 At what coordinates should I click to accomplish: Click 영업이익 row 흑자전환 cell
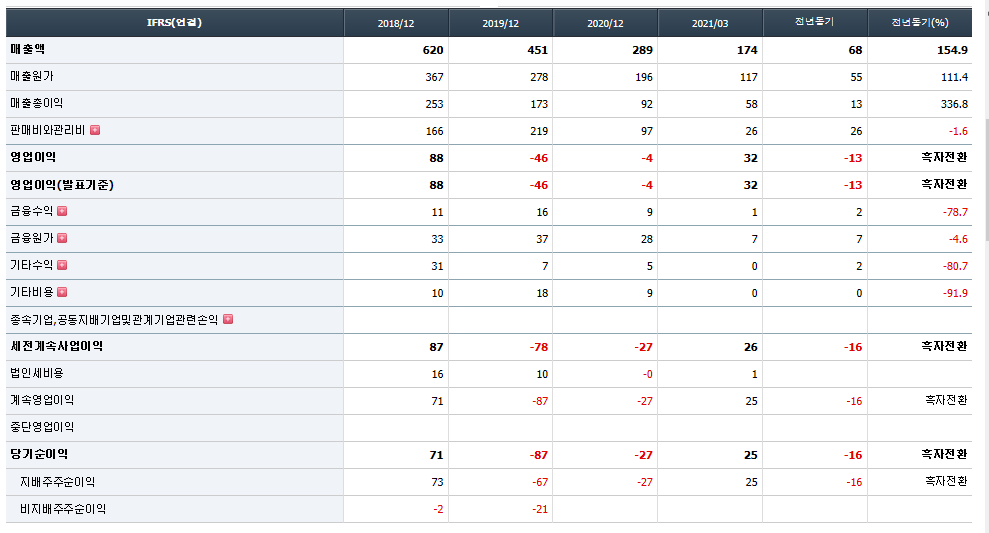944,157
